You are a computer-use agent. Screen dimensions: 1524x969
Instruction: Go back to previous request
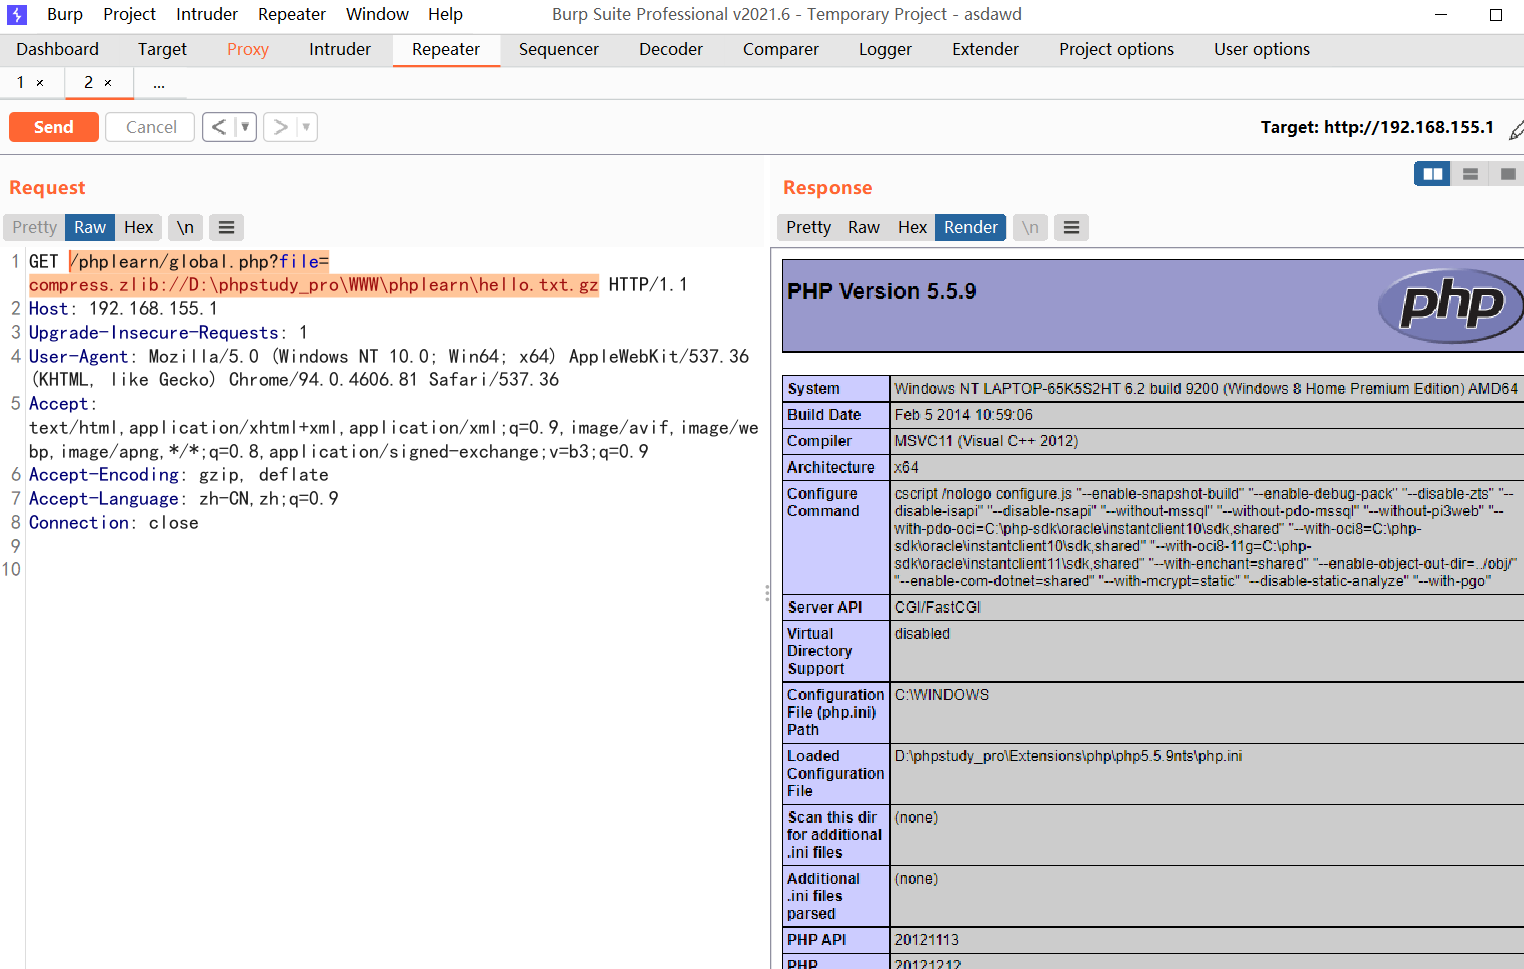[x=218, y=127]
